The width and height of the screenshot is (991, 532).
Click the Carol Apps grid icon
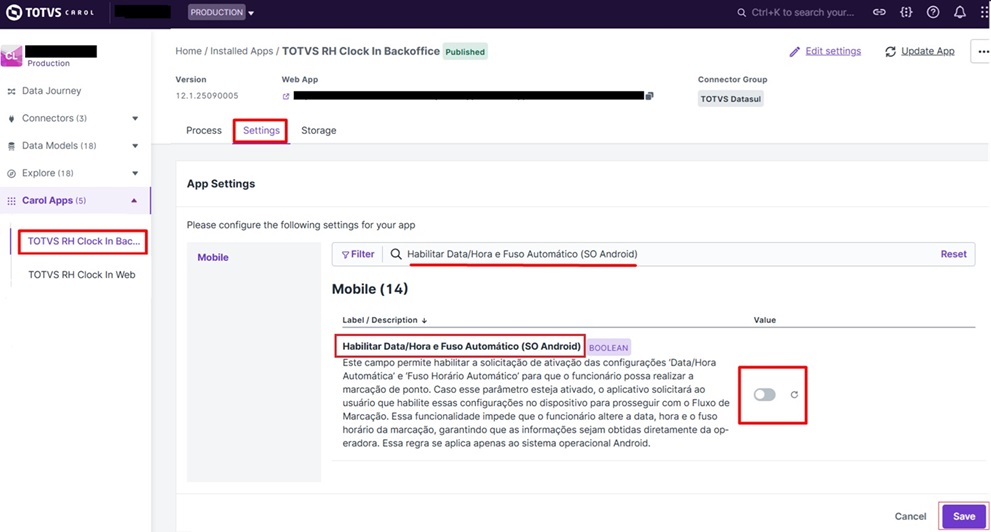coord(11,201)
